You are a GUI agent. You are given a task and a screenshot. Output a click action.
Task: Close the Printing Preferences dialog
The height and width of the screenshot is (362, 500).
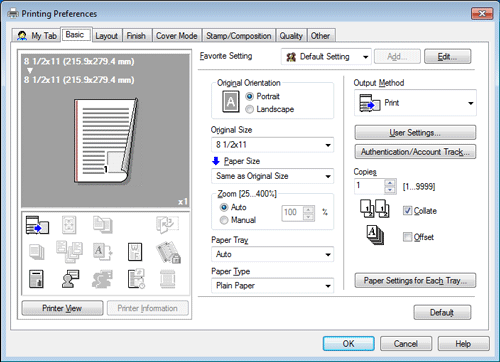[482, 14]
